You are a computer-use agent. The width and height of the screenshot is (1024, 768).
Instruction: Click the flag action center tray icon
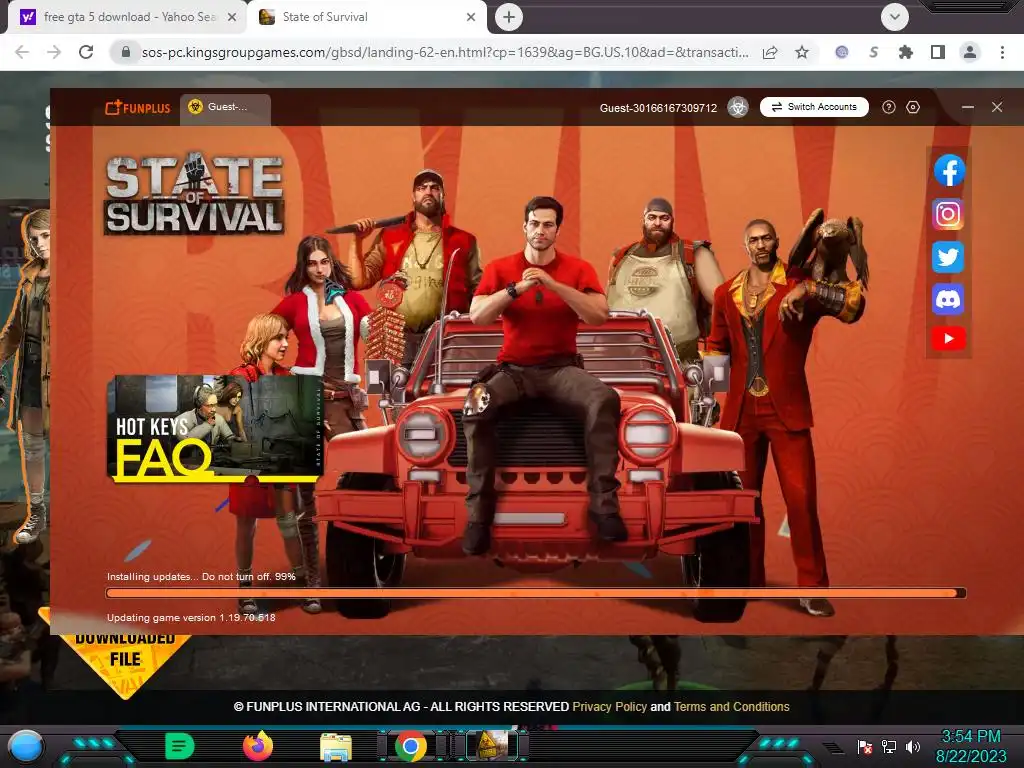[865, 747]
